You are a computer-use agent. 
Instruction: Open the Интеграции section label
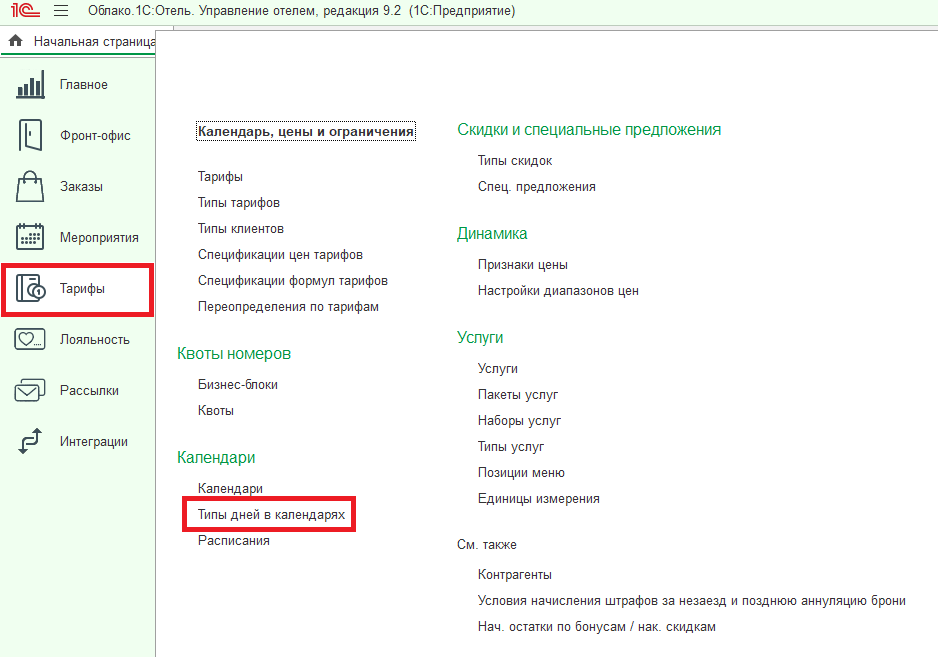[x=94, y=442]
